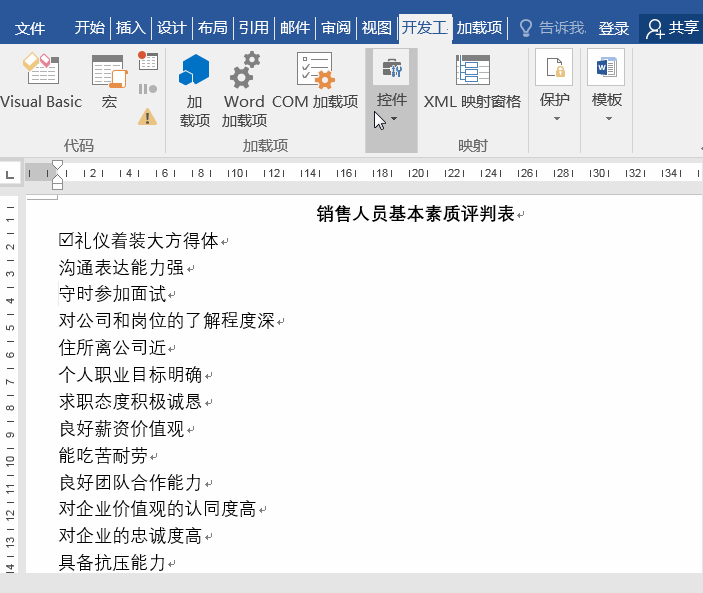Click the tab selector L button
The image size is (703, 593).
pyautogui.click(x=10, y=174)
